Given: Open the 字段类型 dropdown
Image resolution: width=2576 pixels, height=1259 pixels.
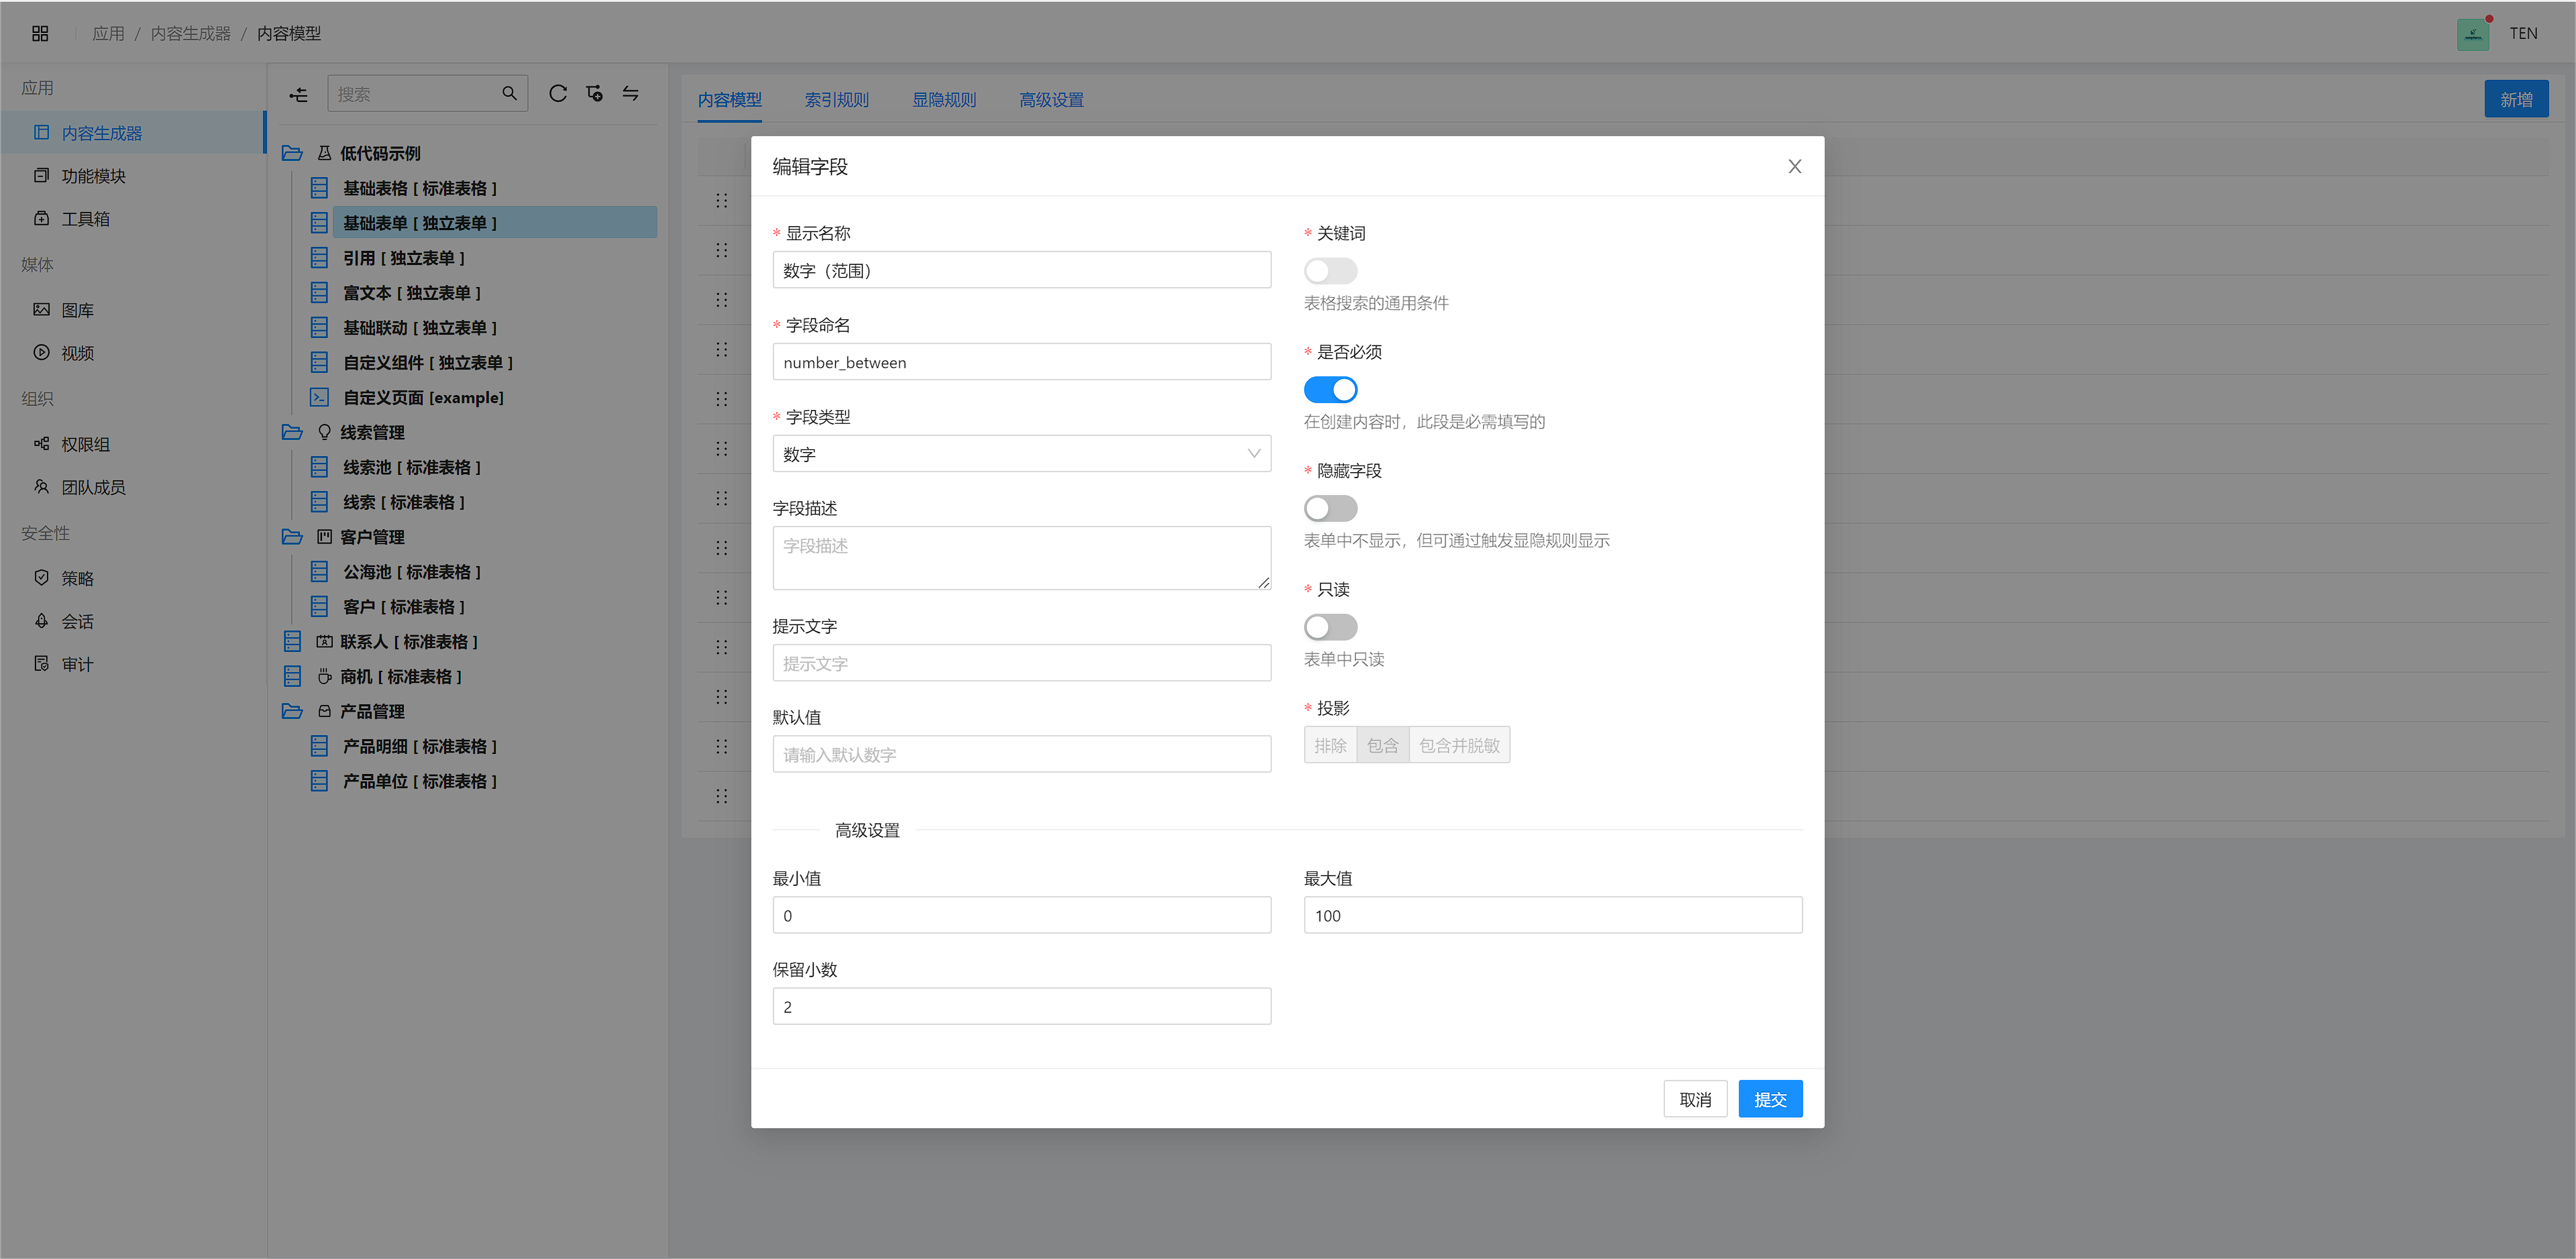Looking at the screenshot, I should click(x=1020, y=454).
